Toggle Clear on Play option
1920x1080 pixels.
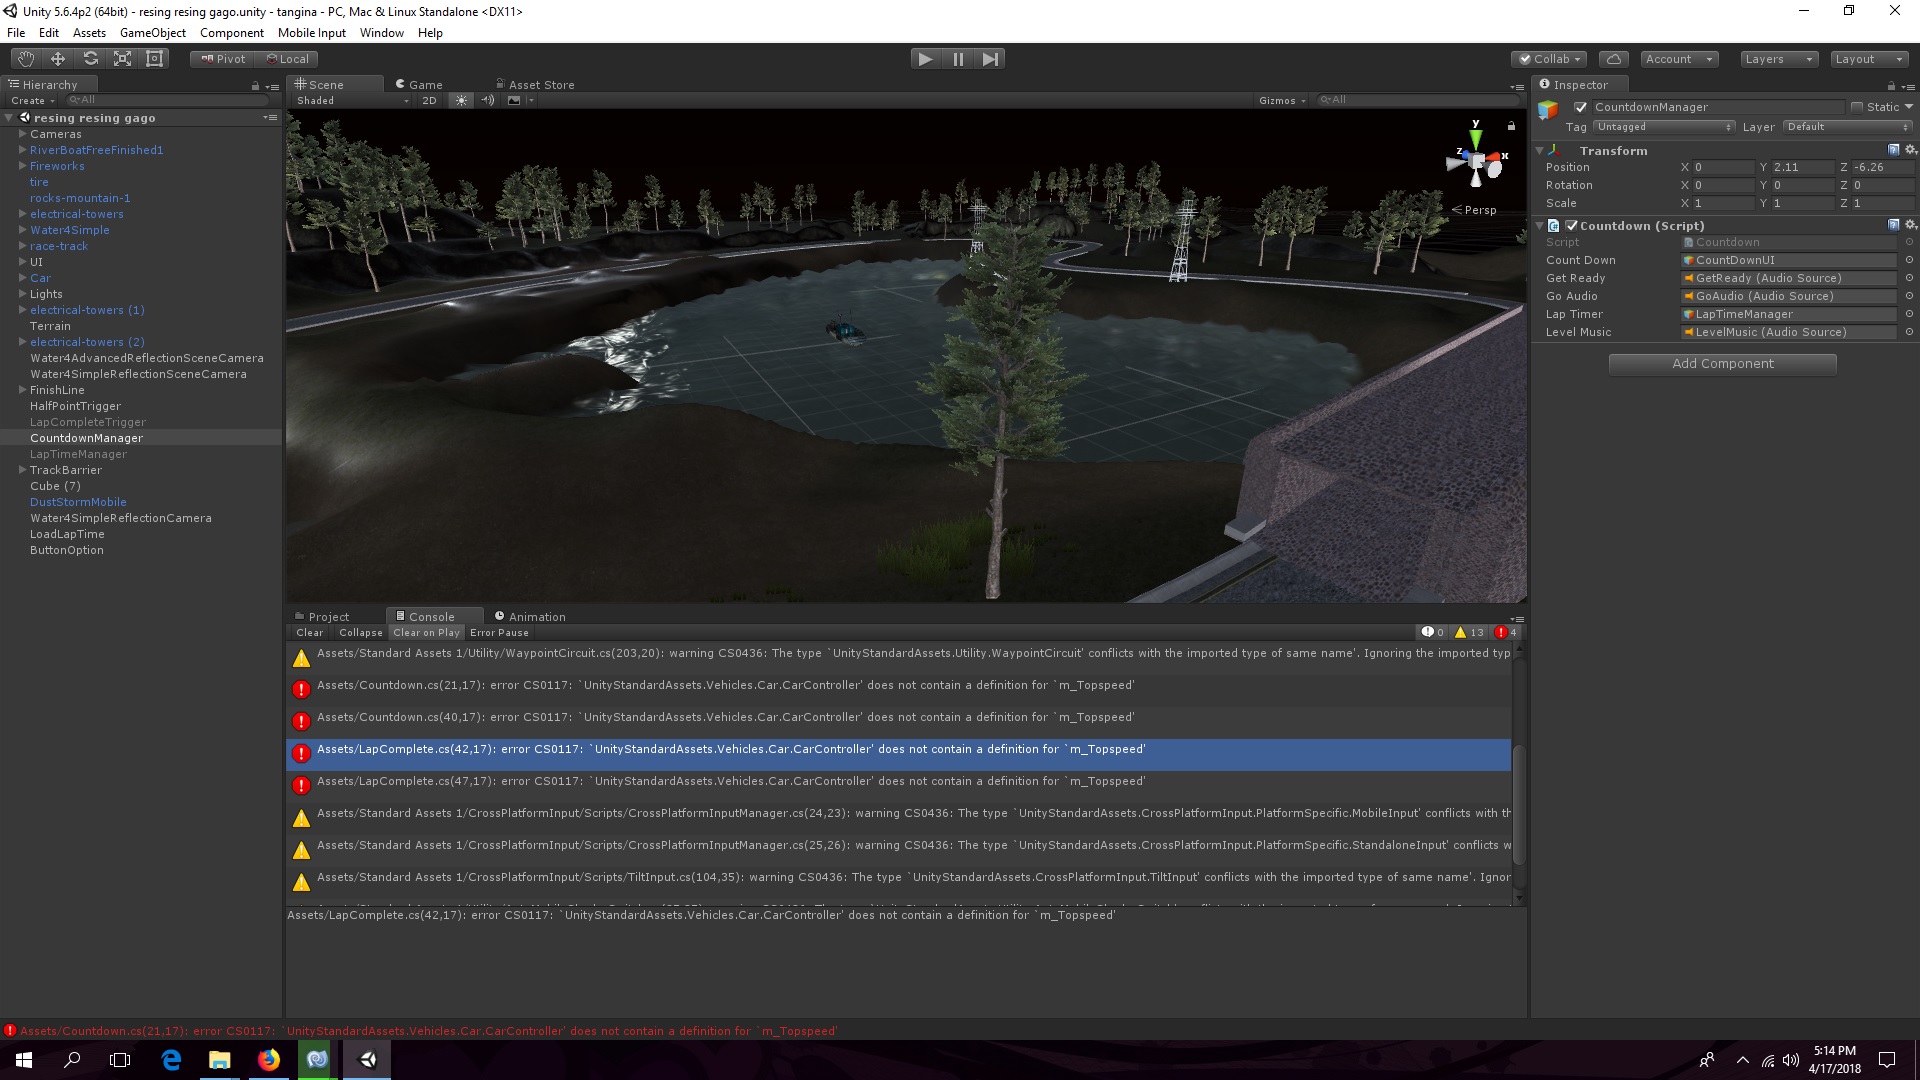click(426, 633)
